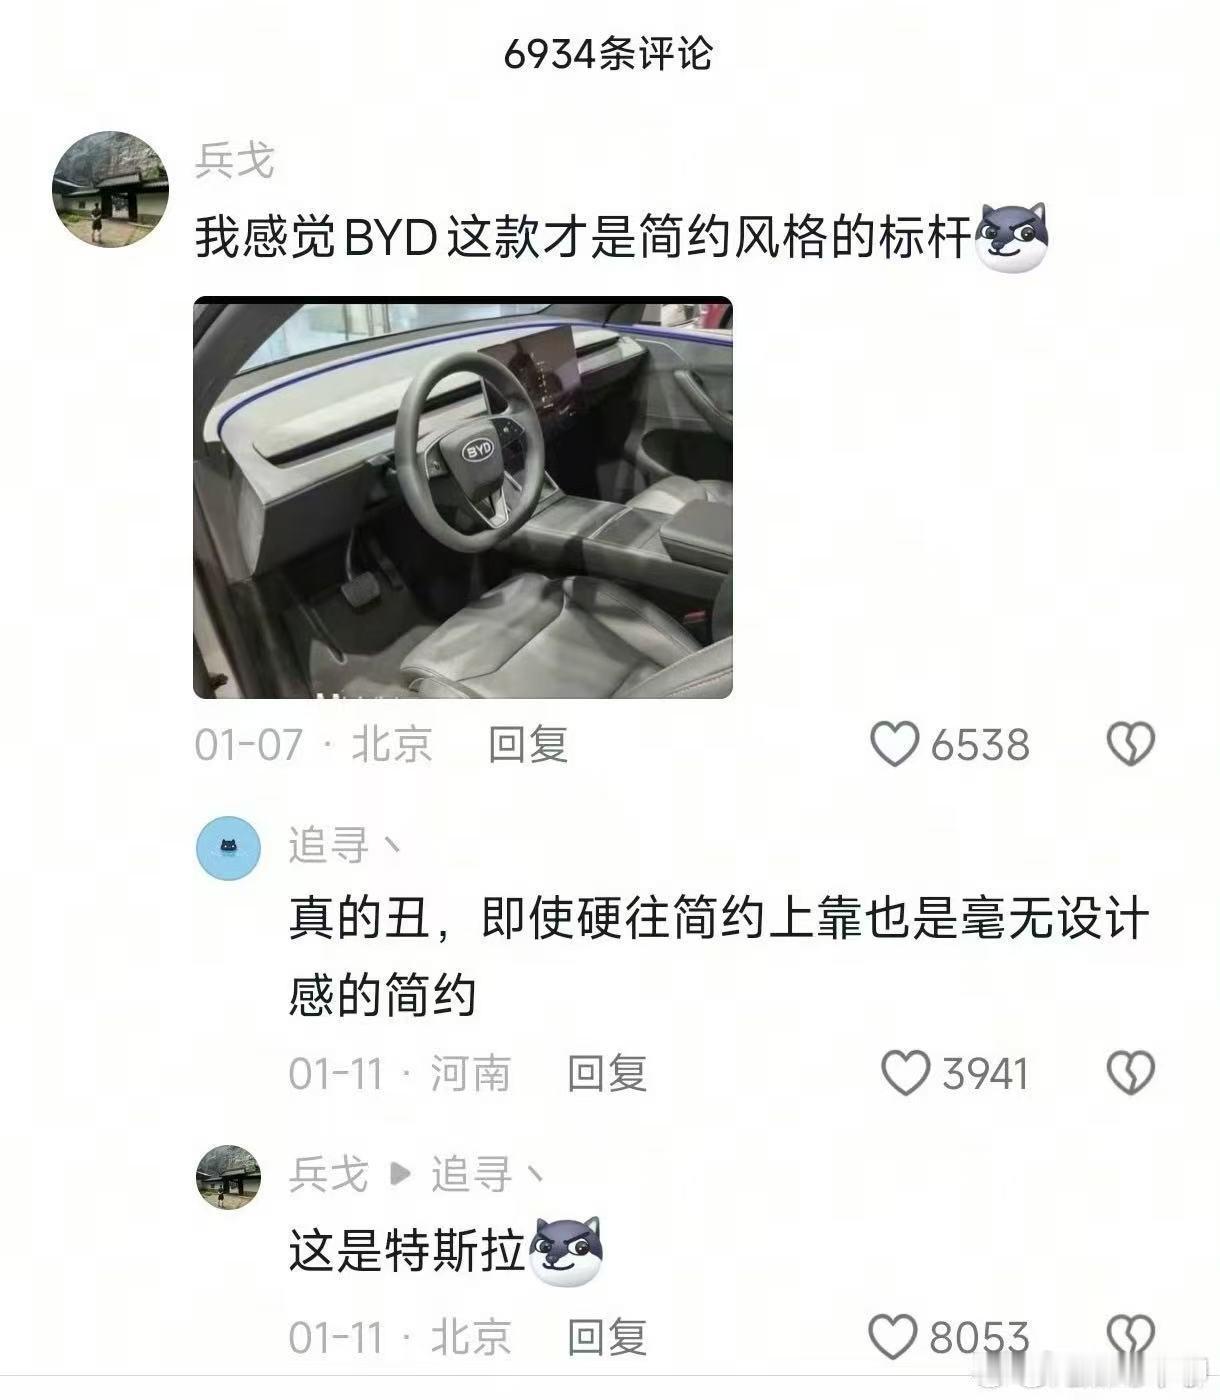The height and width of the screenshot is (1400, 1220).
Task: Tap the 6934条评论 header title
Action: [608, 53]
